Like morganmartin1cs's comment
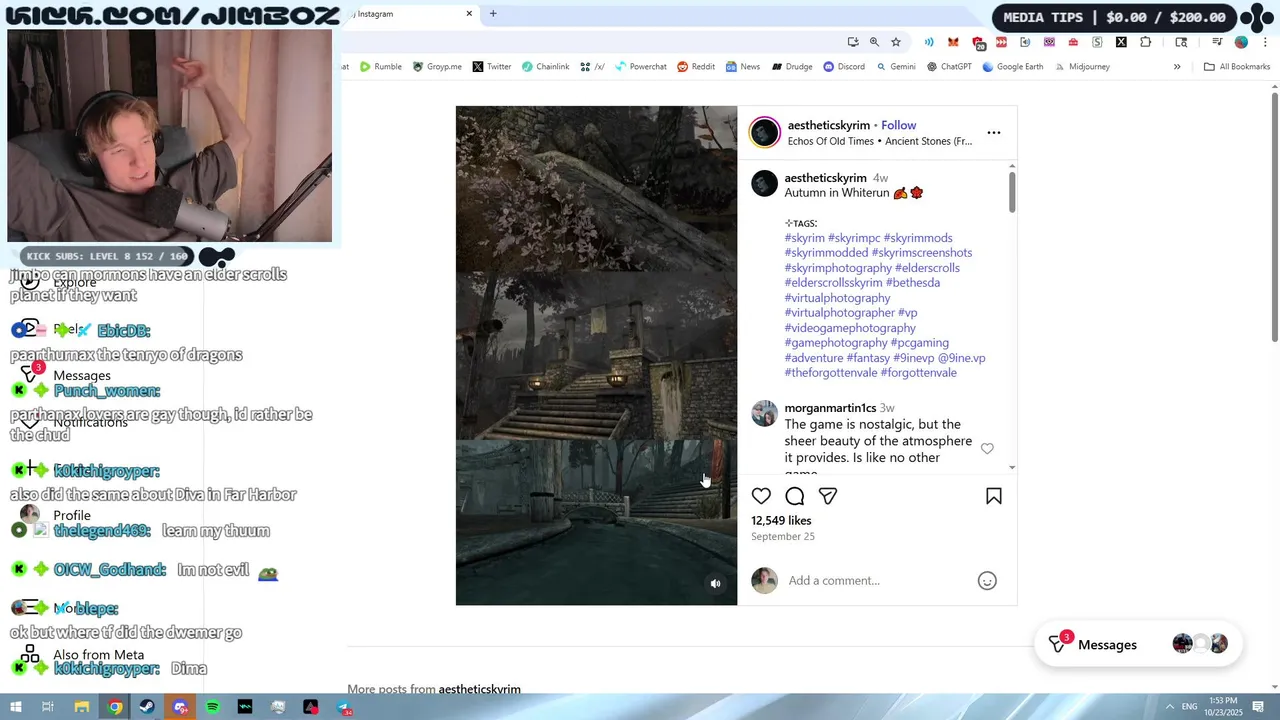 [987, 449]
